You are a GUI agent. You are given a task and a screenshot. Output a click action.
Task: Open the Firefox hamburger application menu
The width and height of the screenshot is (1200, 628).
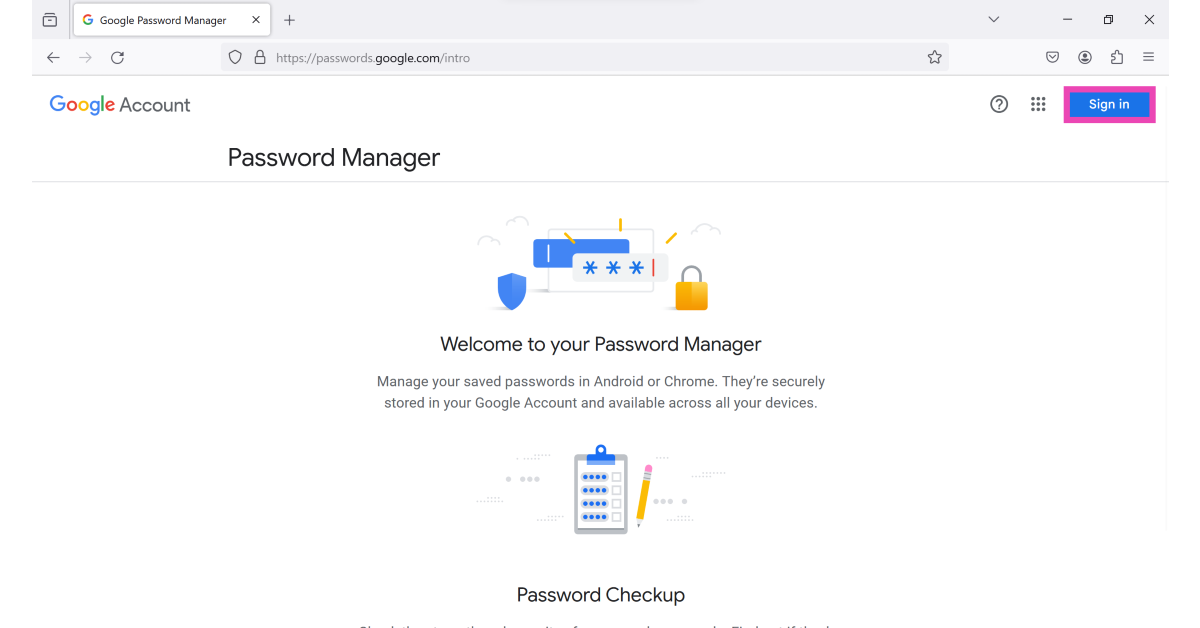(x=1149, y=58)
